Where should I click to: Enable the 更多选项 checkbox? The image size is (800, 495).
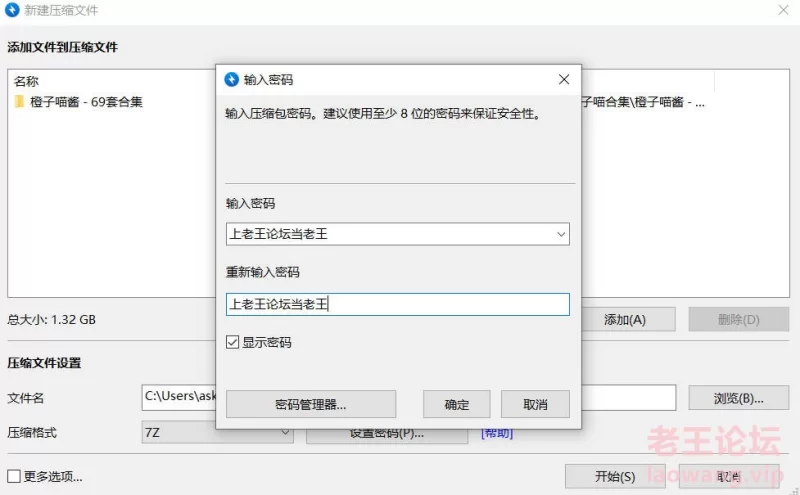14,477
